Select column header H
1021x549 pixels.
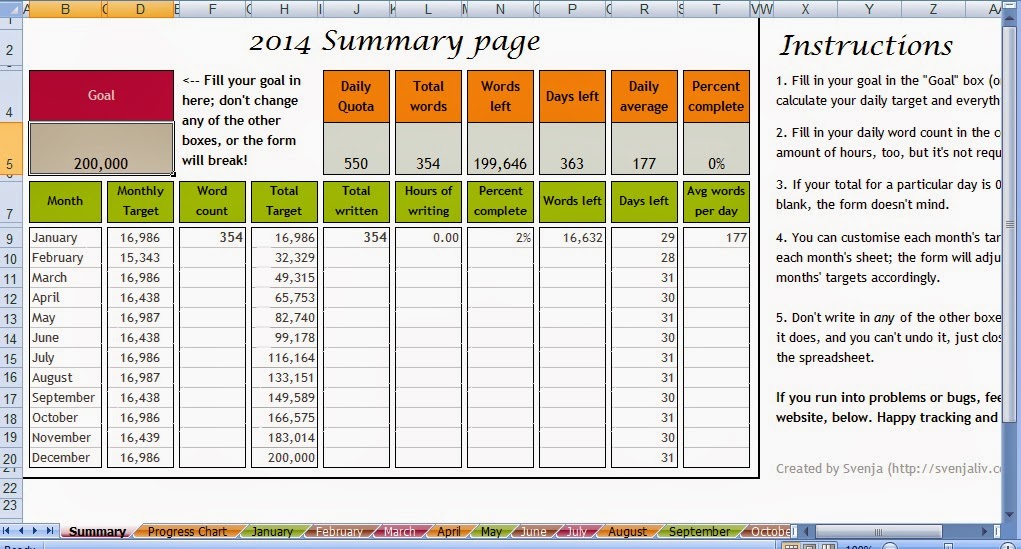285,9
